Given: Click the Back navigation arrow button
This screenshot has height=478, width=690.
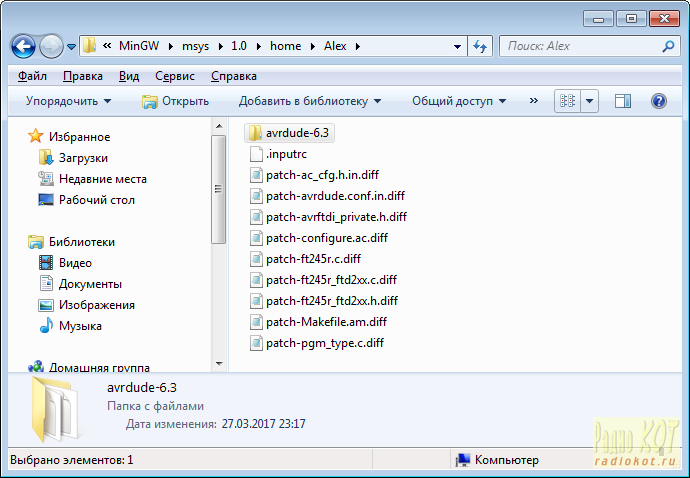Looking at the screenshot, I should coord(24,46).
